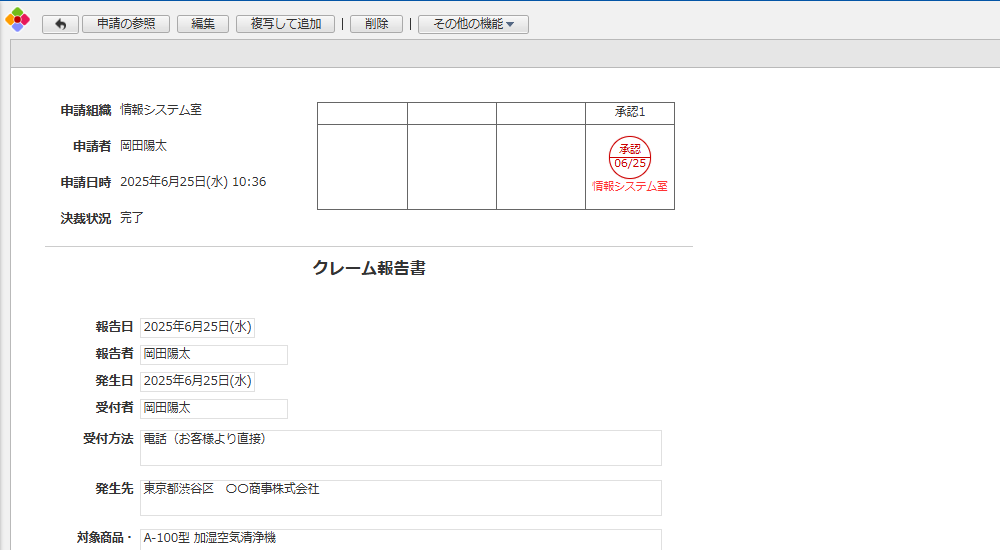Click the back arrow button
Image resolution: width=1000 pixels, height=550 pixels.
[60, 24]
